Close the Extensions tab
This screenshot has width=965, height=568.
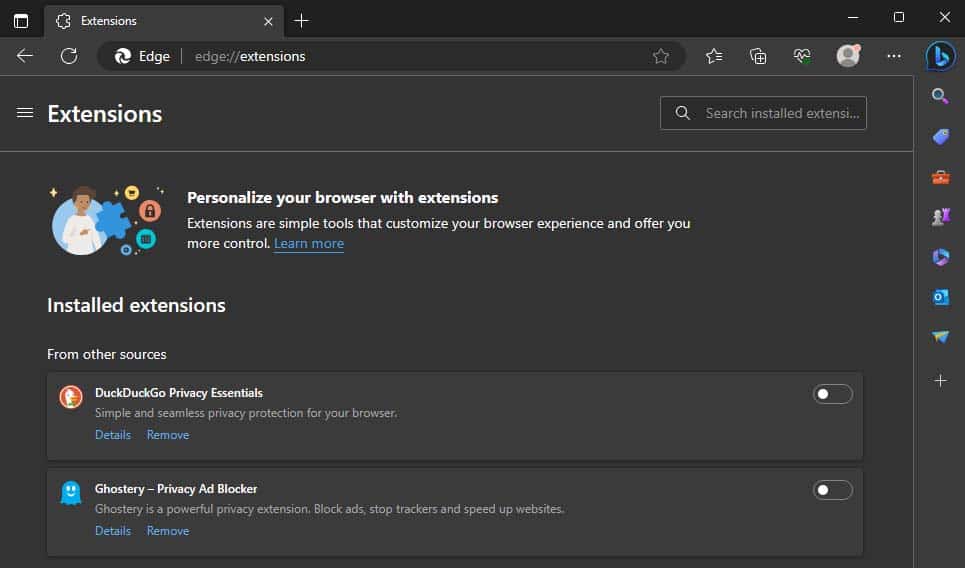[268, 22]
